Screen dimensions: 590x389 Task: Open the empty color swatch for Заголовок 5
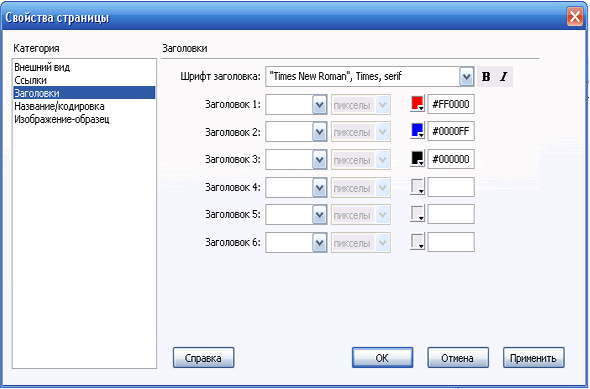pos(417,213)
